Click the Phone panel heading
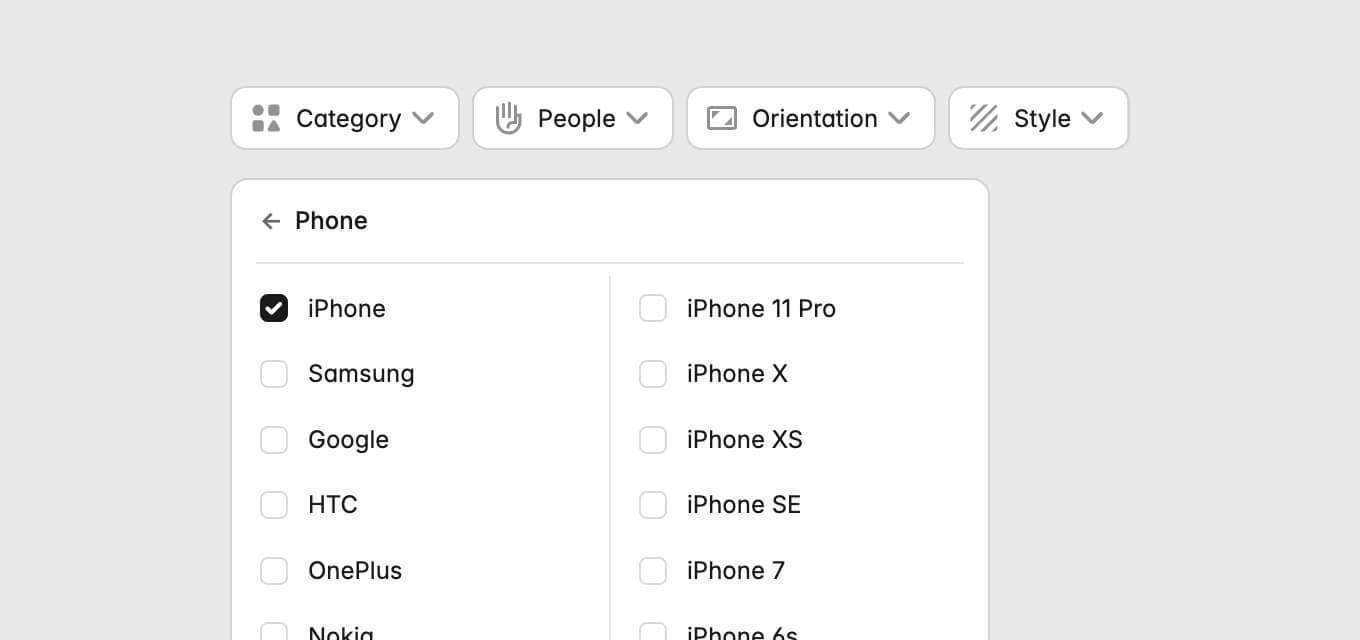 coord(331,221)
